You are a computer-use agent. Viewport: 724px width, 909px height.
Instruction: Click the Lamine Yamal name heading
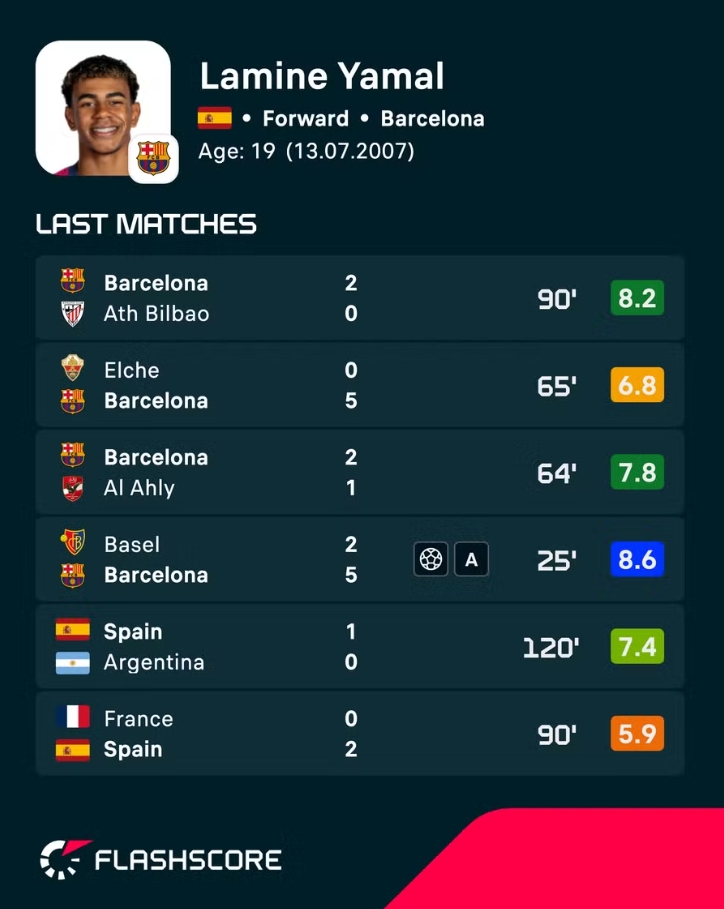click(322, 77)
